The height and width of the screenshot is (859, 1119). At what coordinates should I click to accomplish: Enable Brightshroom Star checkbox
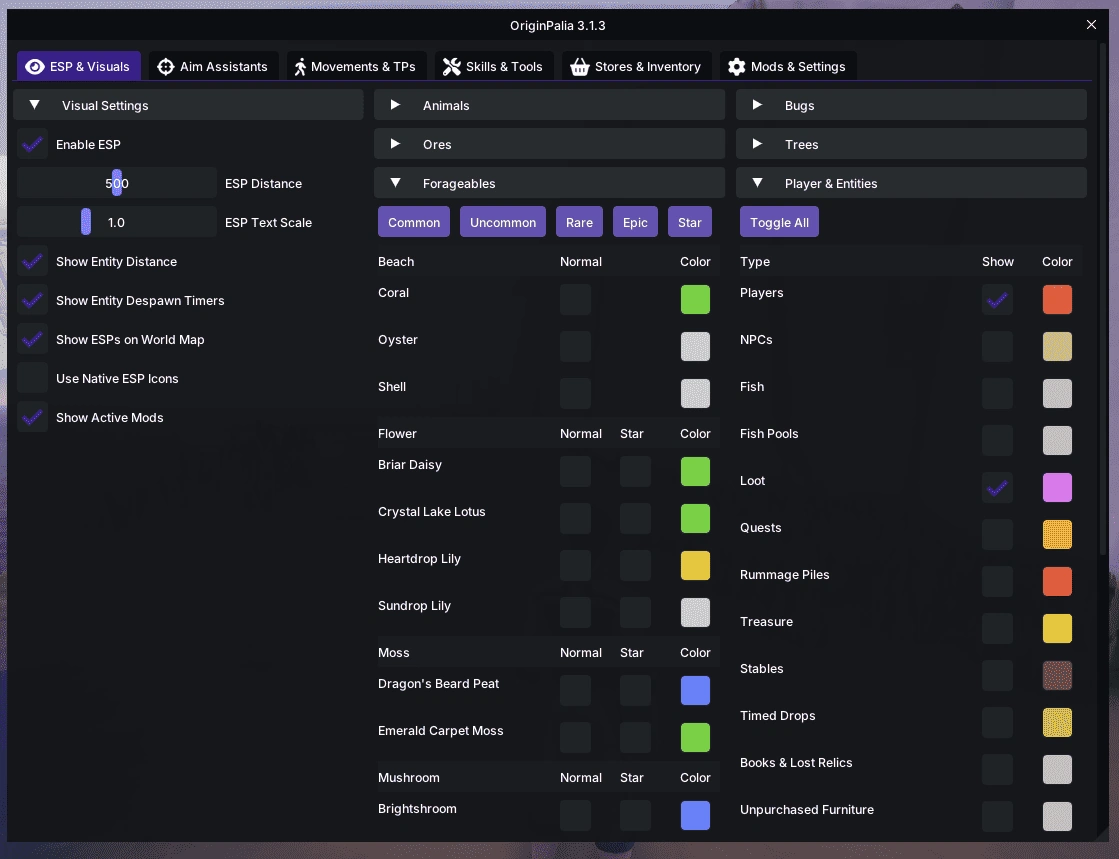click(x=635, y=815)
